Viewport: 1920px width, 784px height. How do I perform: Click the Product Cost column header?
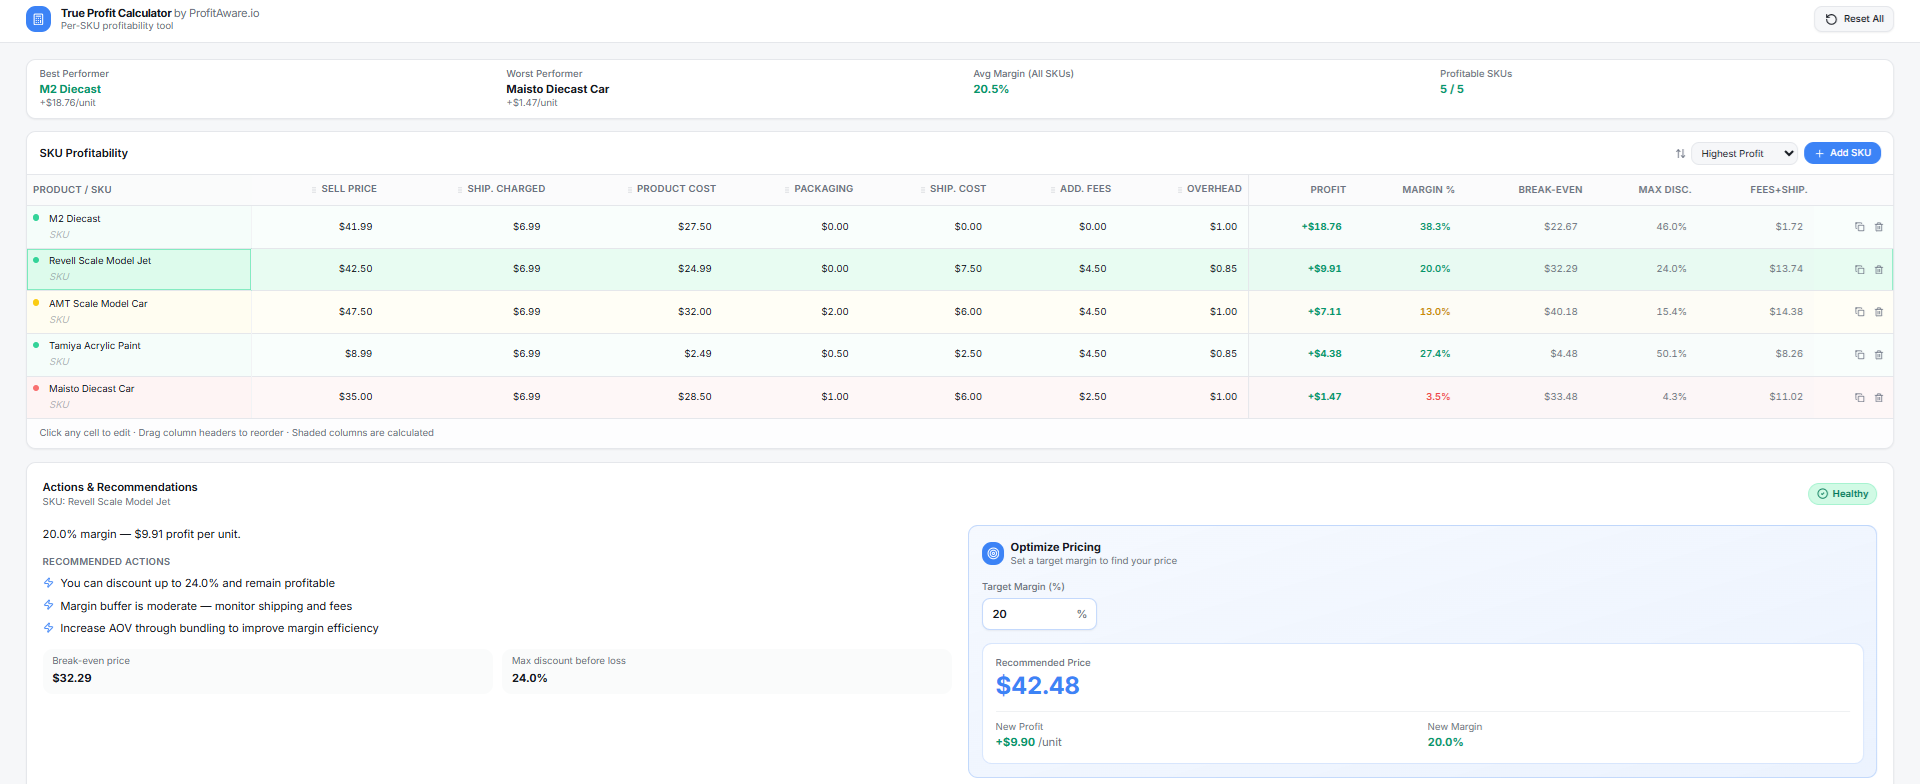676,189
